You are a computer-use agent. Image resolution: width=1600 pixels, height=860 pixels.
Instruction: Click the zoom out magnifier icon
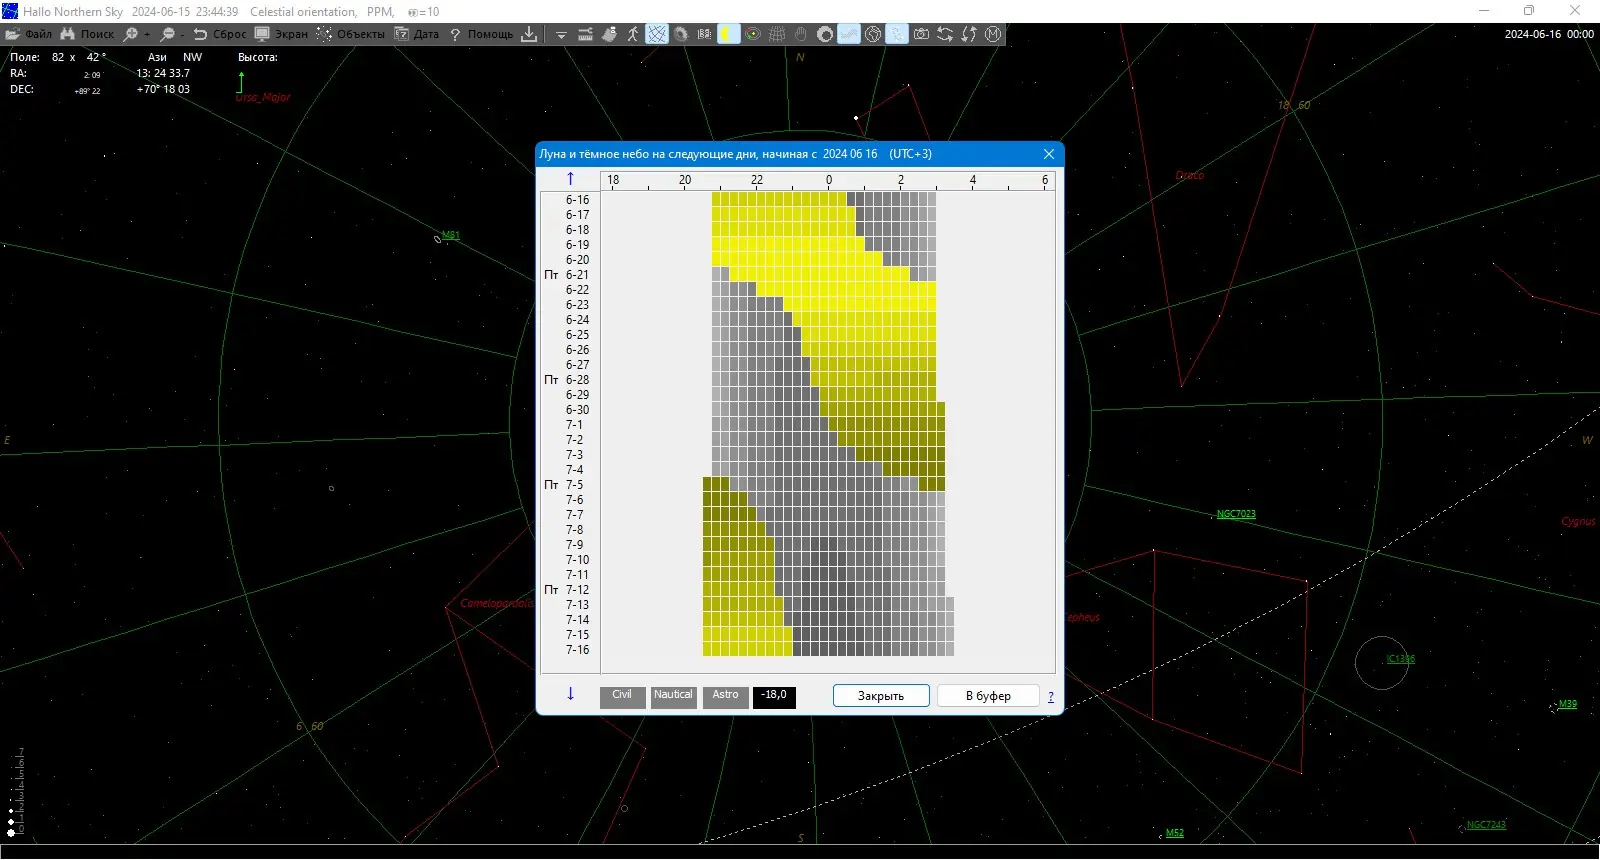click(x=168, y=34)
